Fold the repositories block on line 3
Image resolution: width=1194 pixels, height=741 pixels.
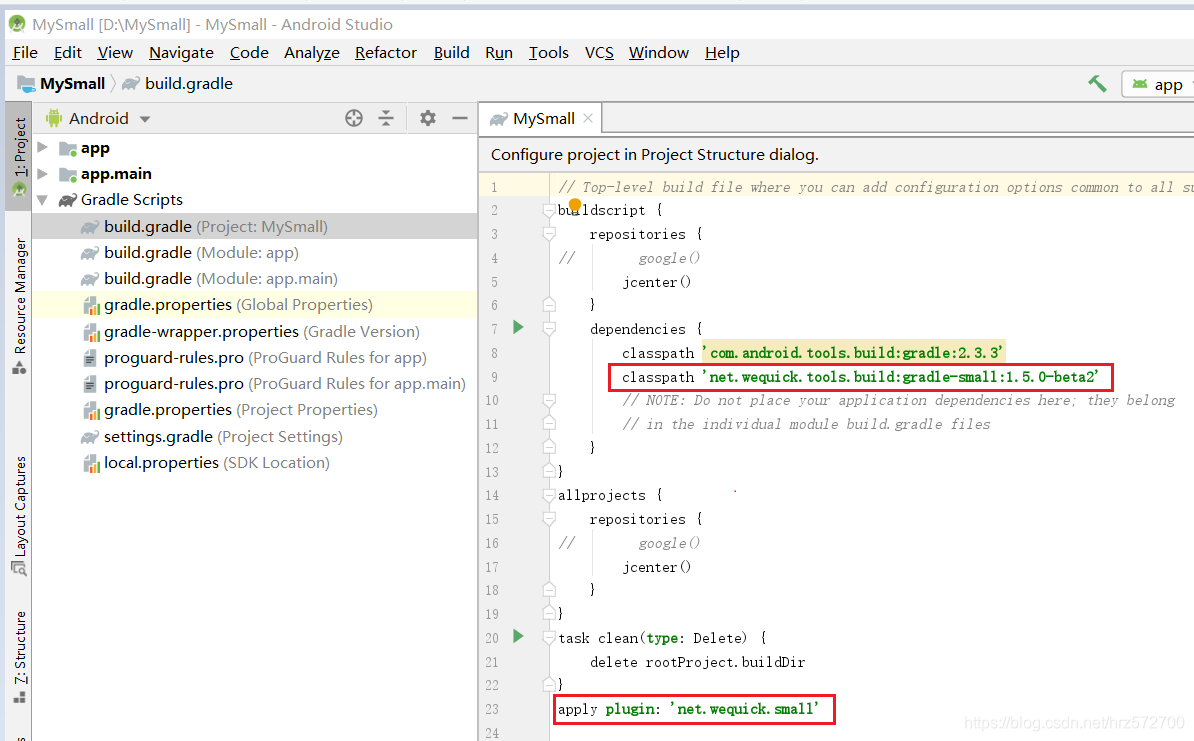click(548, 234)
